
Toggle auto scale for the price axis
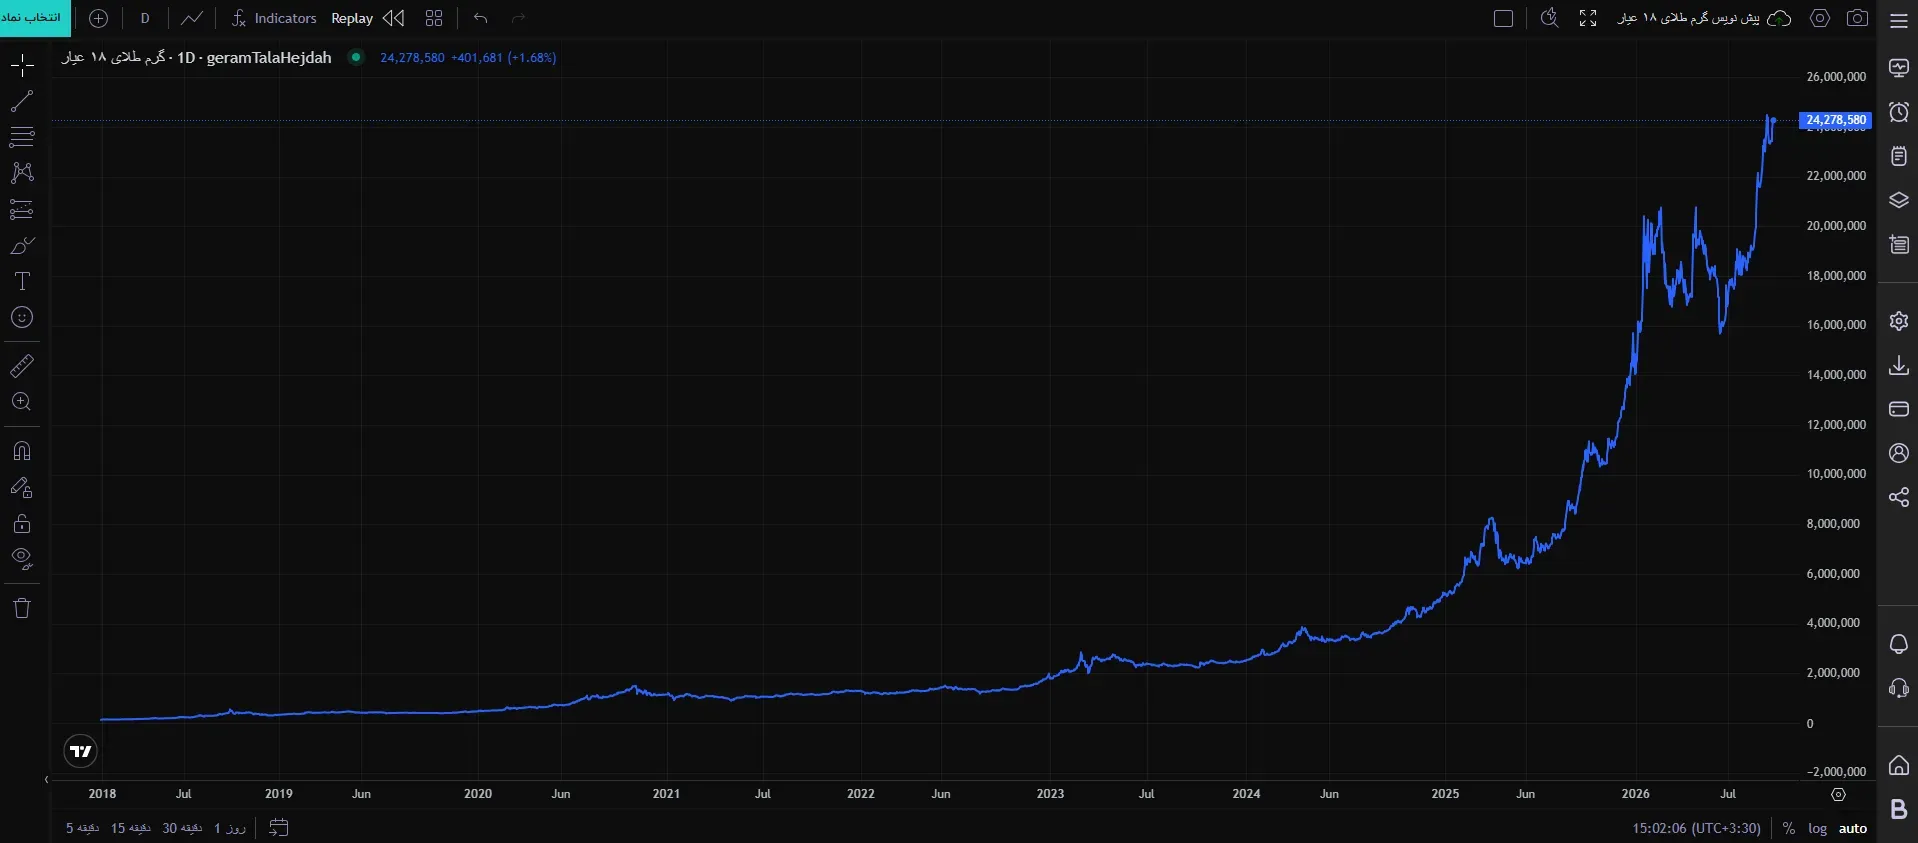pos(1853,828)
